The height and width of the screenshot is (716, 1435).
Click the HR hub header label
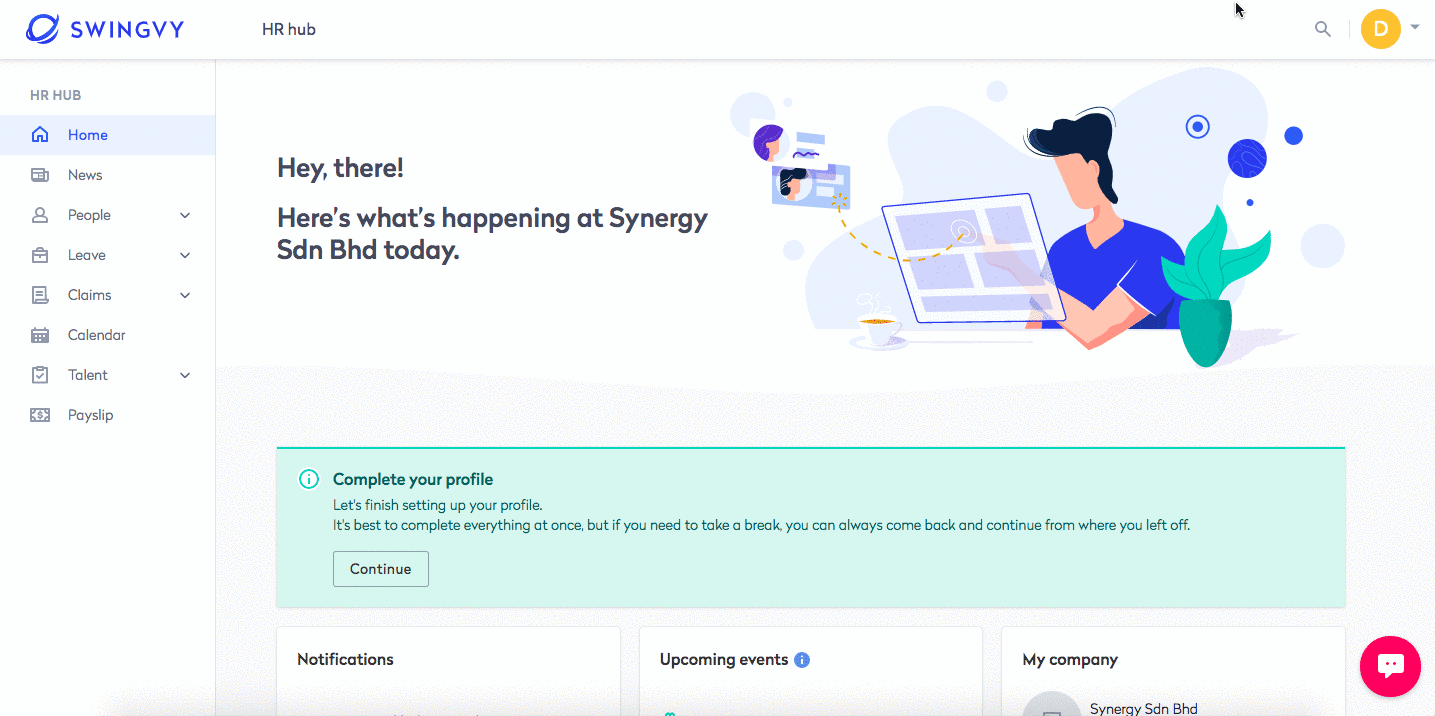pos(289,29)
